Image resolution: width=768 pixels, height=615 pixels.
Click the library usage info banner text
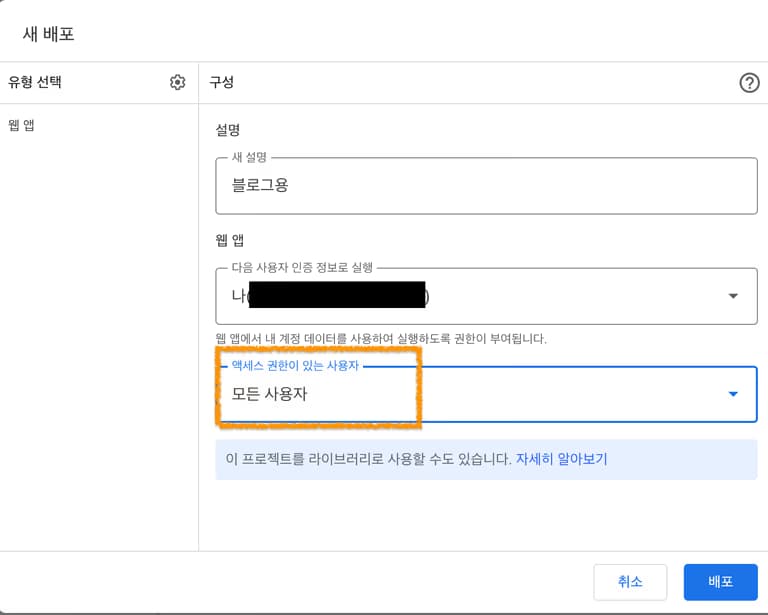click(x=368, y=460)
